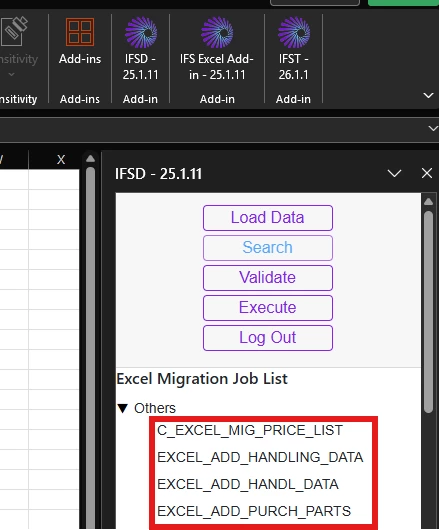Select the EXCEL_ADD_HANDLING_DATA job
This screenshot has height=530, width=439.
(x=260, y=457)
